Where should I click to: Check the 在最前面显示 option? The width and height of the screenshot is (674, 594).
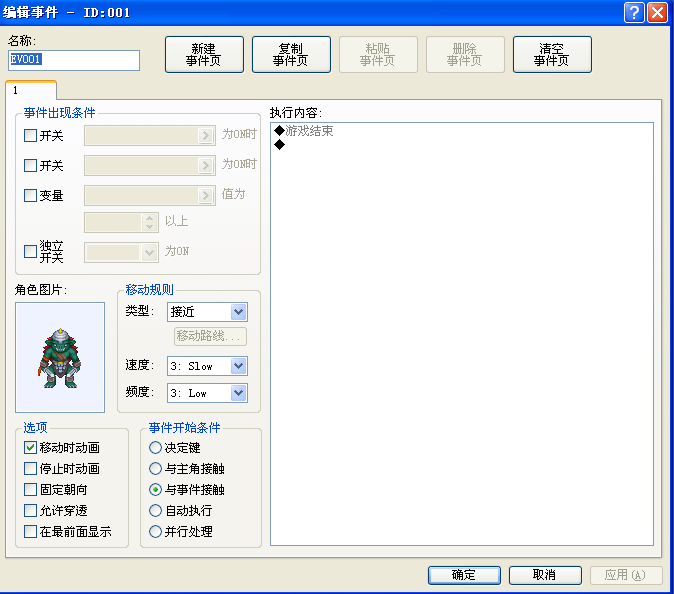point(30,532)
